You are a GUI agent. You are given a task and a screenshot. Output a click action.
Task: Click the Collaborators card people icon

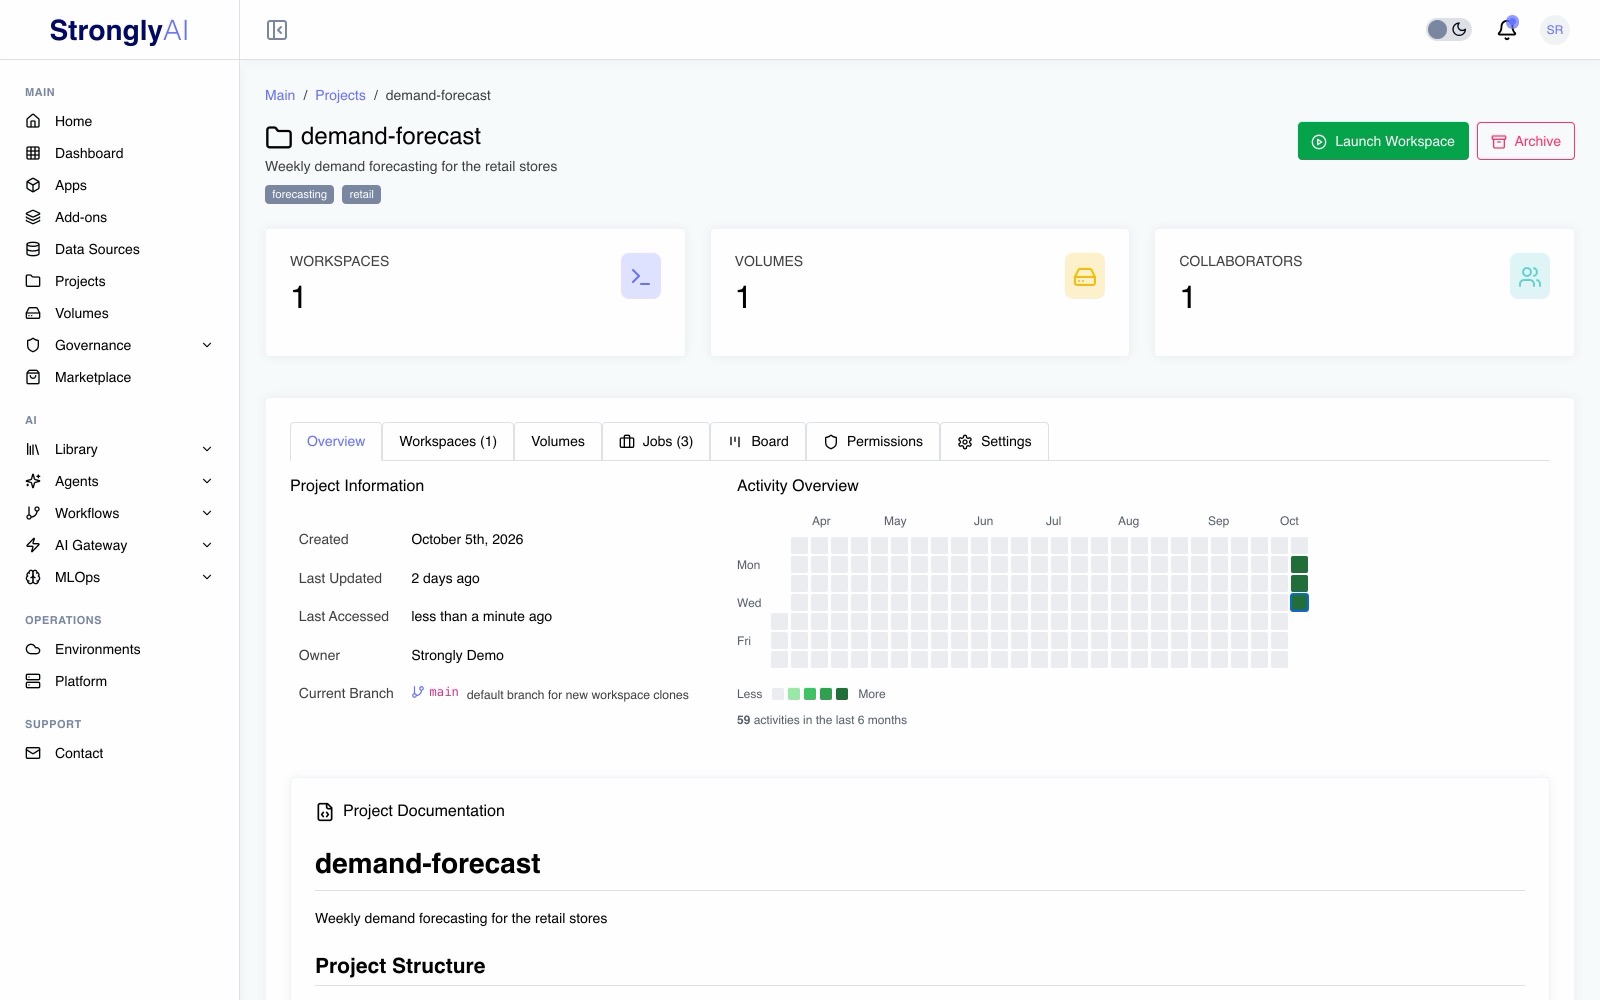point(1530,276)
